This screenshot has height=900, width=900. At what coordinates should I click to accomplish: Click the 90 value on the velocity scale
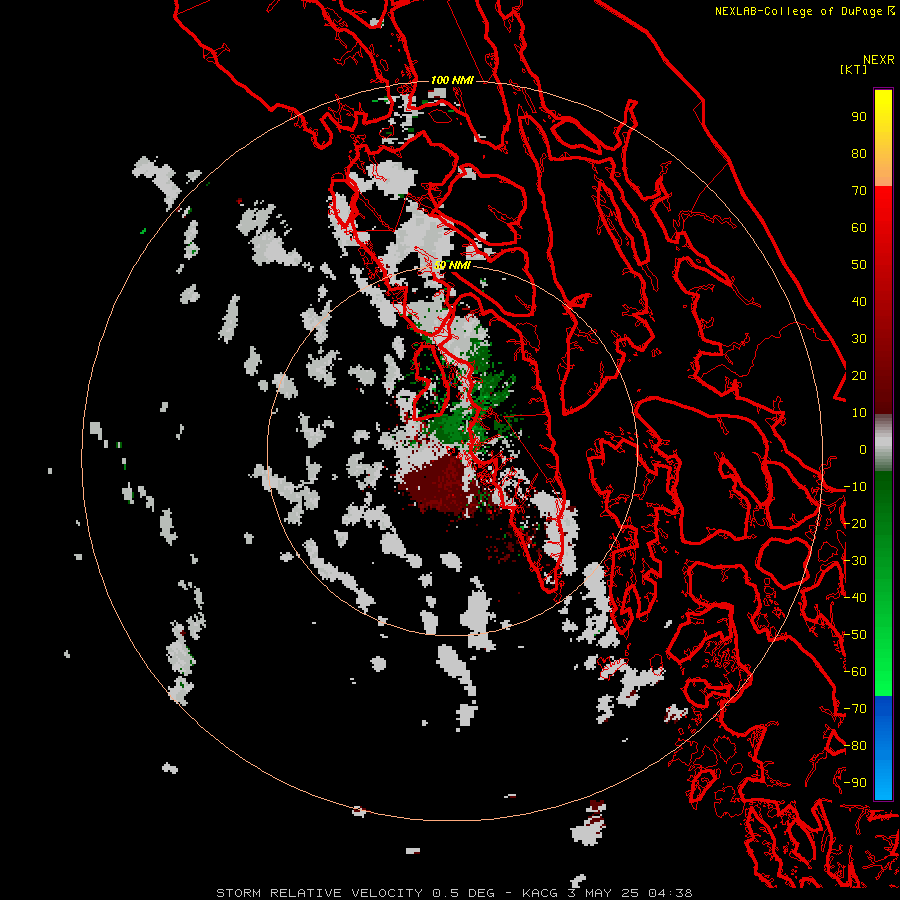859,117
